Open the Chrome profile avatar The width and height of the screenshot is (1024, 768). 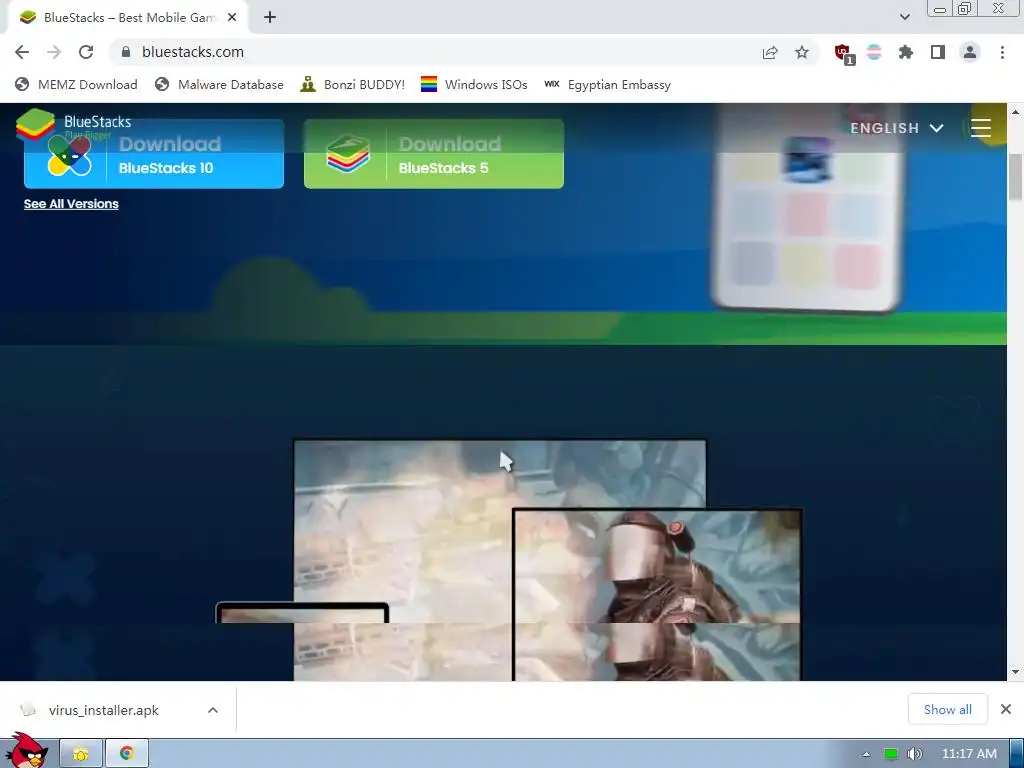pyautogui.click(x=970, y=52)
